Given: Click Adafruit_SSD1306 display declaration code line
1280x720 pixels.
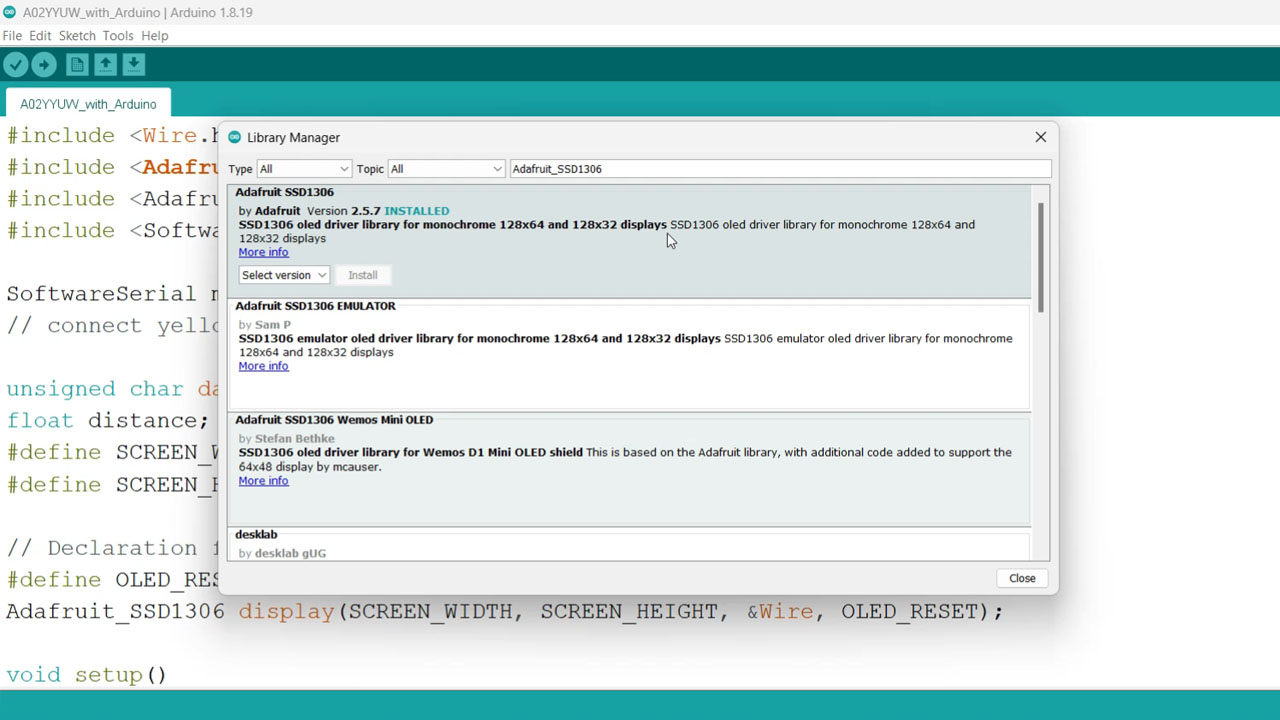Looking at the screenshot, I should [x=504, y=611].
